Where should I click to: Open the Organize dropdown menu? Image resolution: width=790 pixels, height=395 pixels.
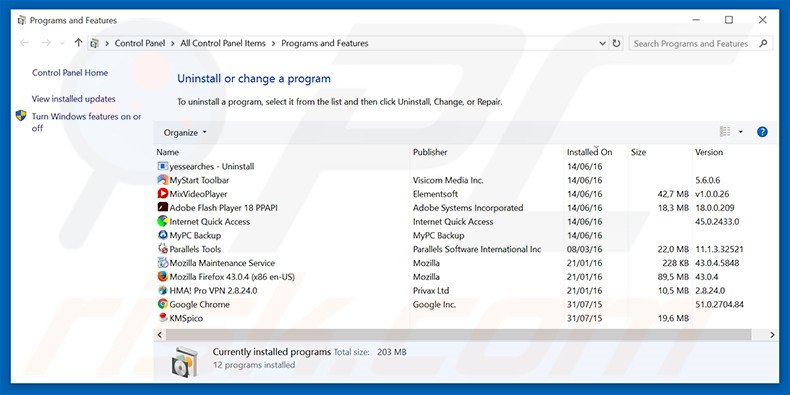[185, 133]
